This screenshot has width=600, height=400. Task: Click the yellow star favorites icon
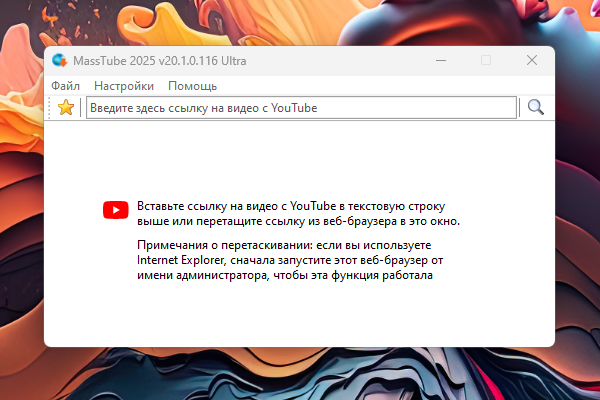[66, 108]
